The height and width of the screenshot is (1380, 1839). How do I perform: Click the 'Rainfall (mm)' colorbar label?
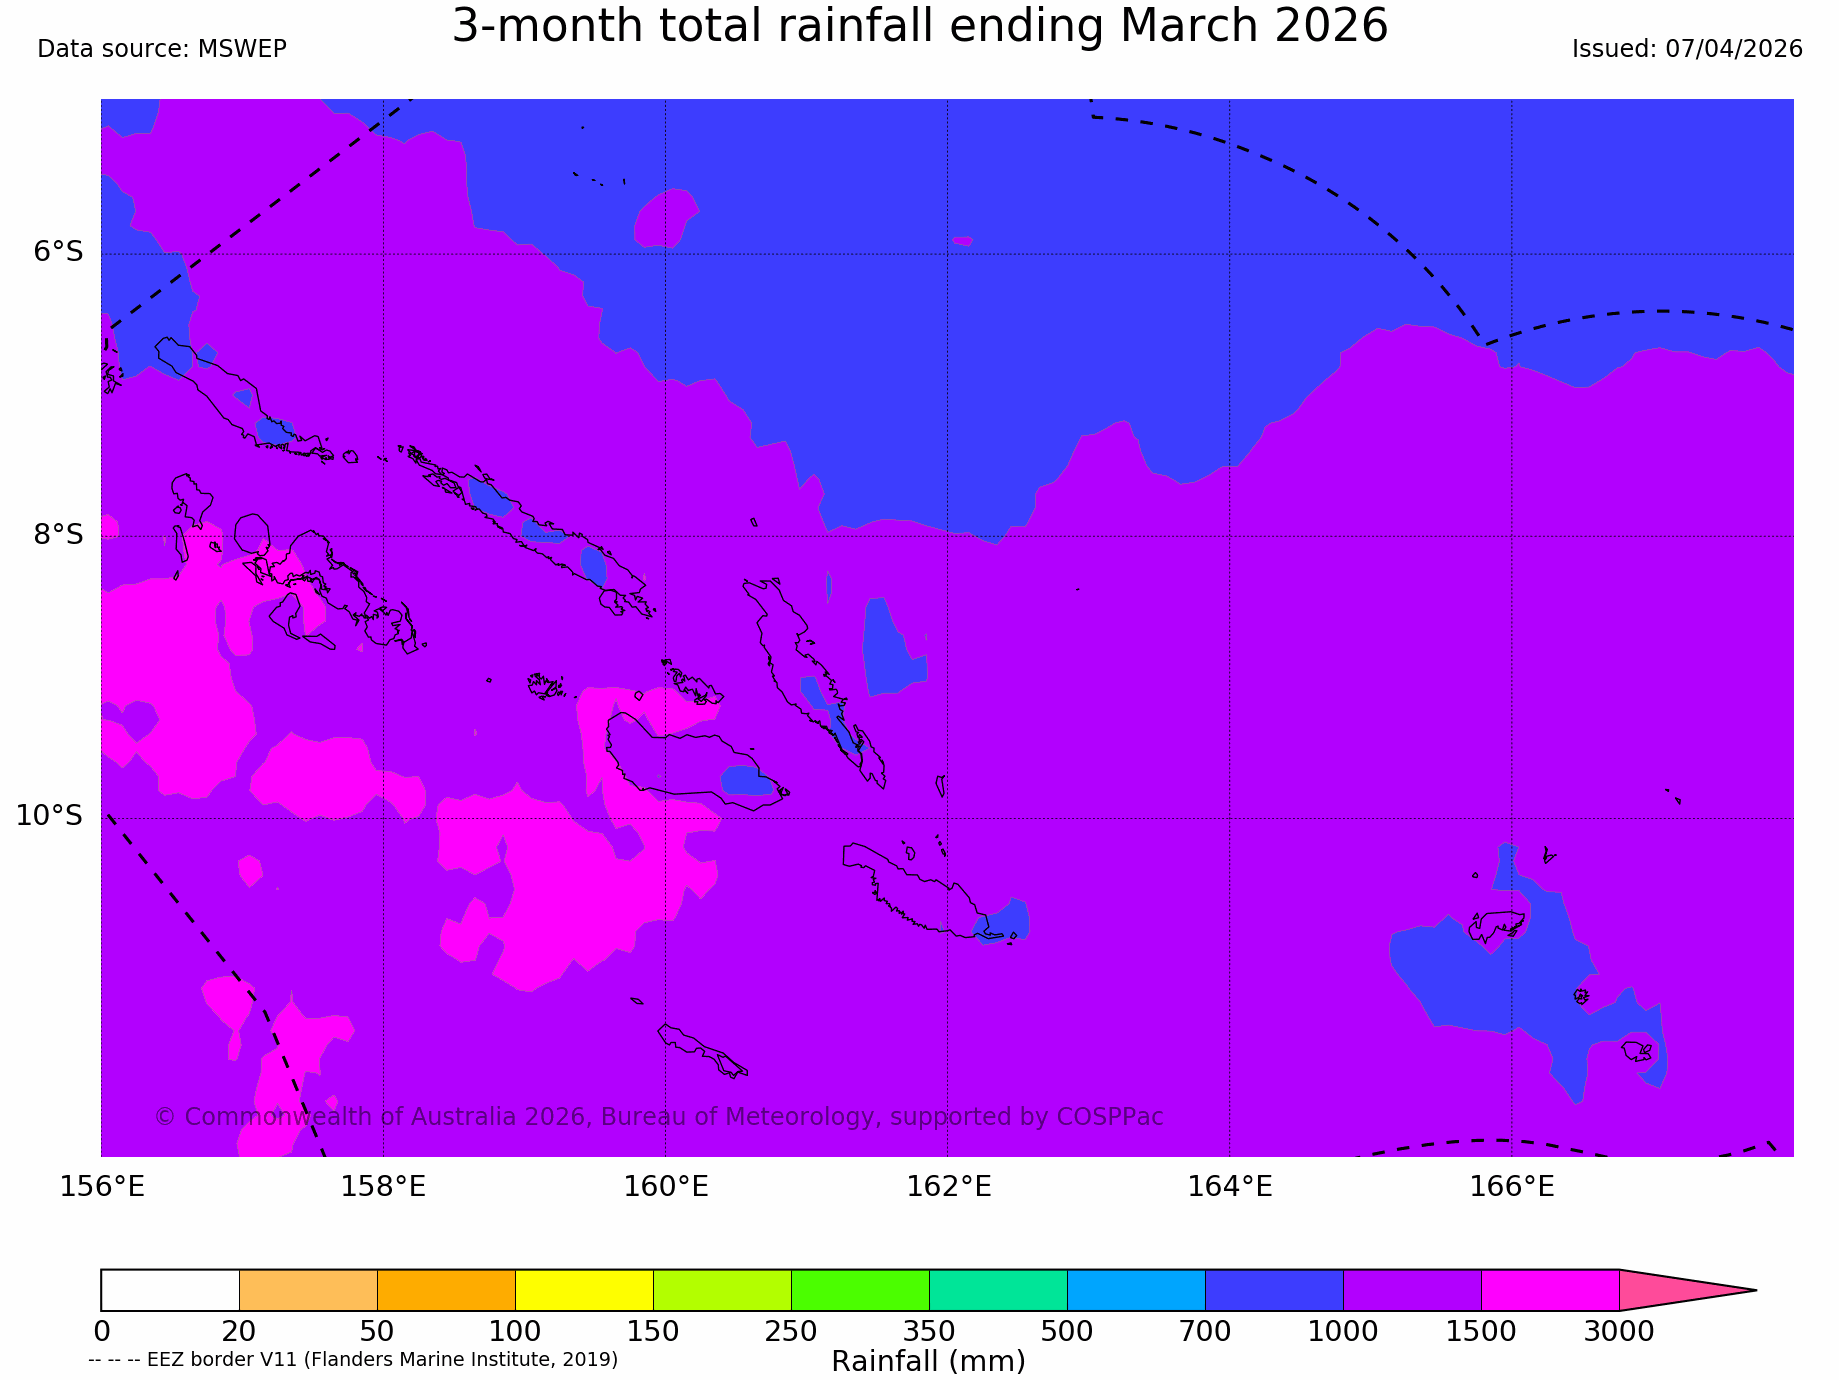[928, 1362]
